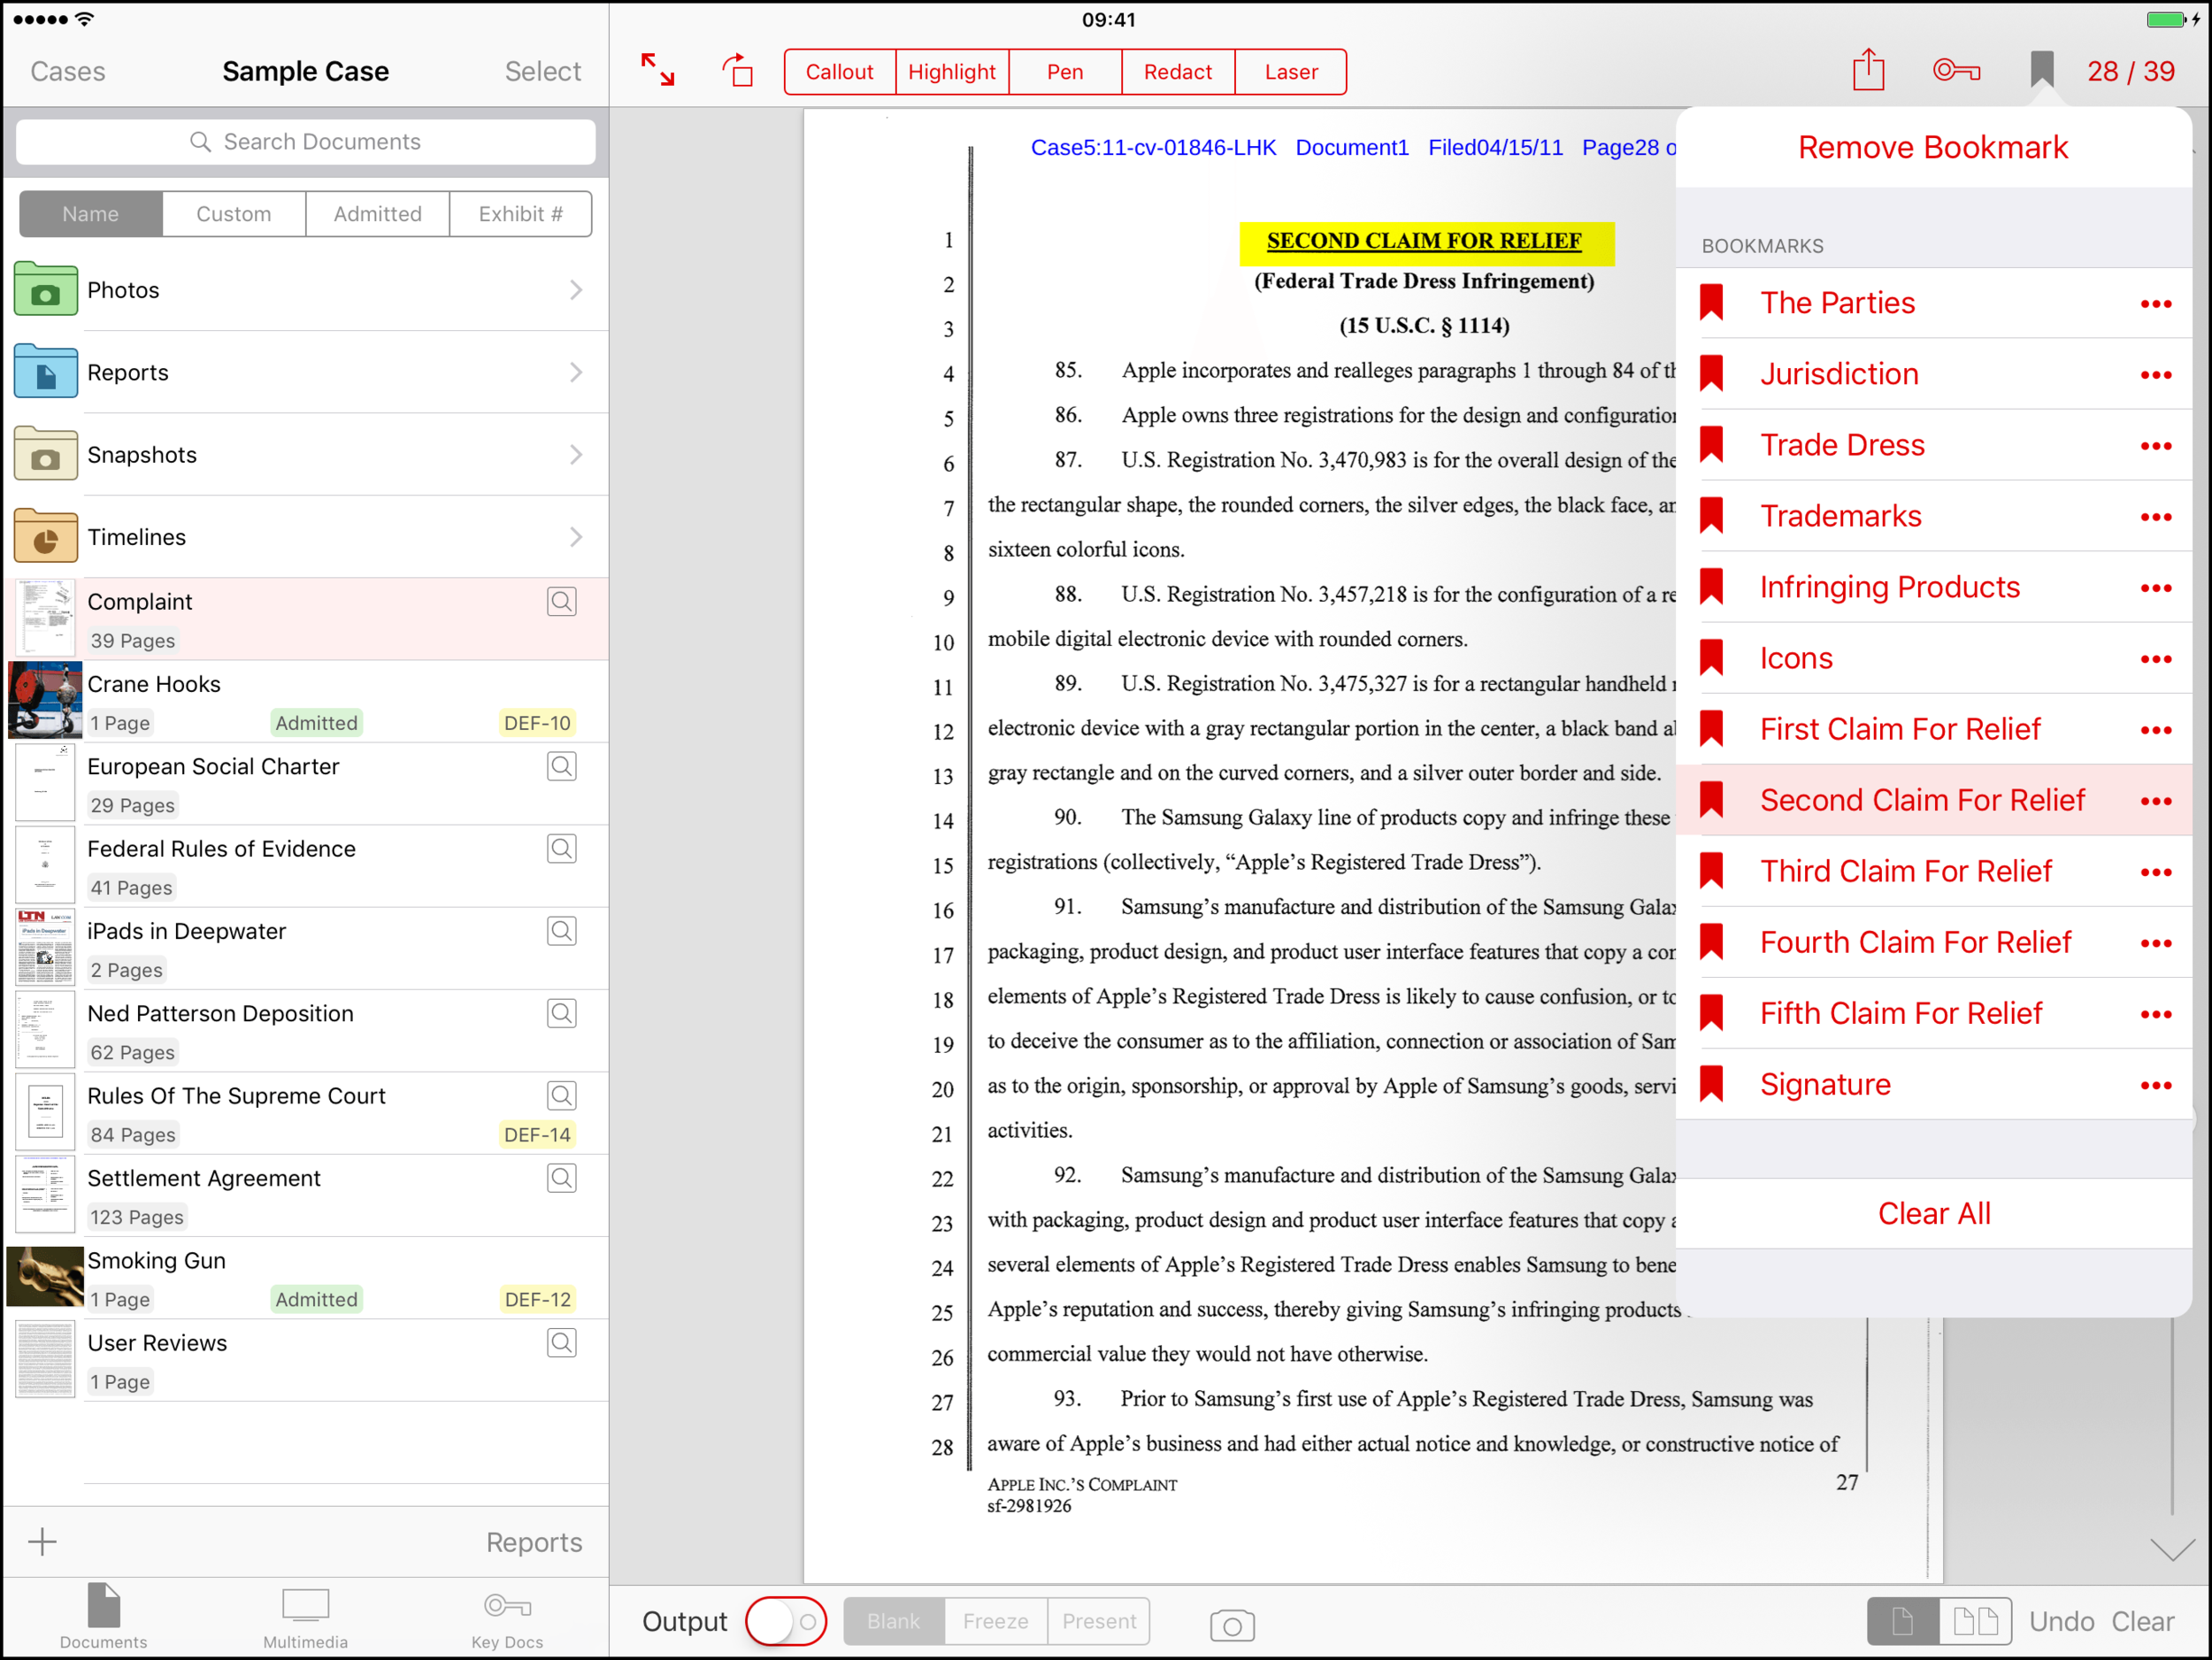2212x1660 pixels.
Task: Select the Callout annotation tool
Action: 840,72
